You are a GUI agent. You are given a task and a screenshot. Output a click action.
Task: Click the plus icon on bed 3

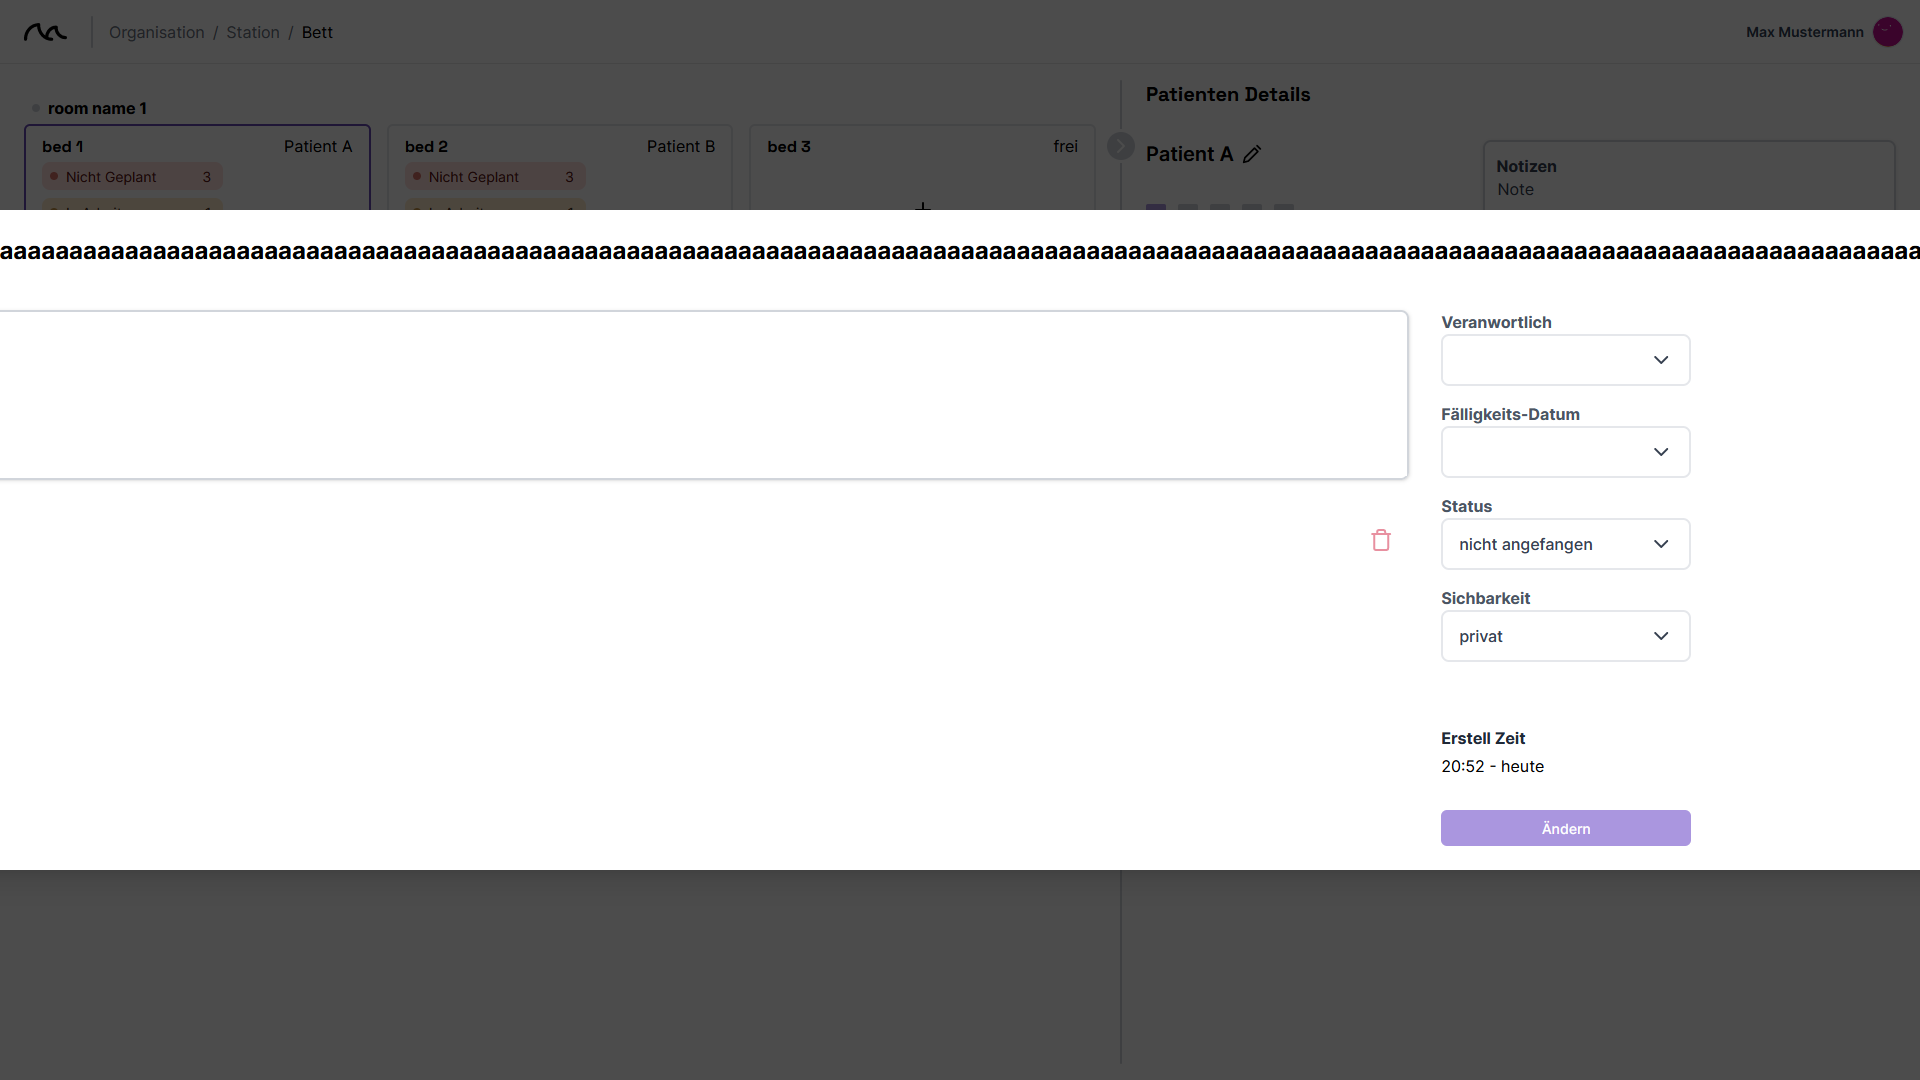[923, 207]
